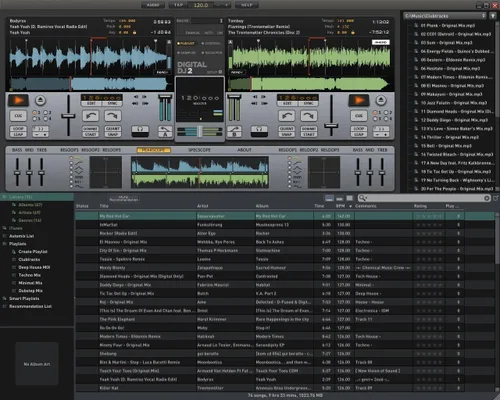Screen dimensions: 500x400
Task: Collapse the Library tree node
Action: click(4, 197)
